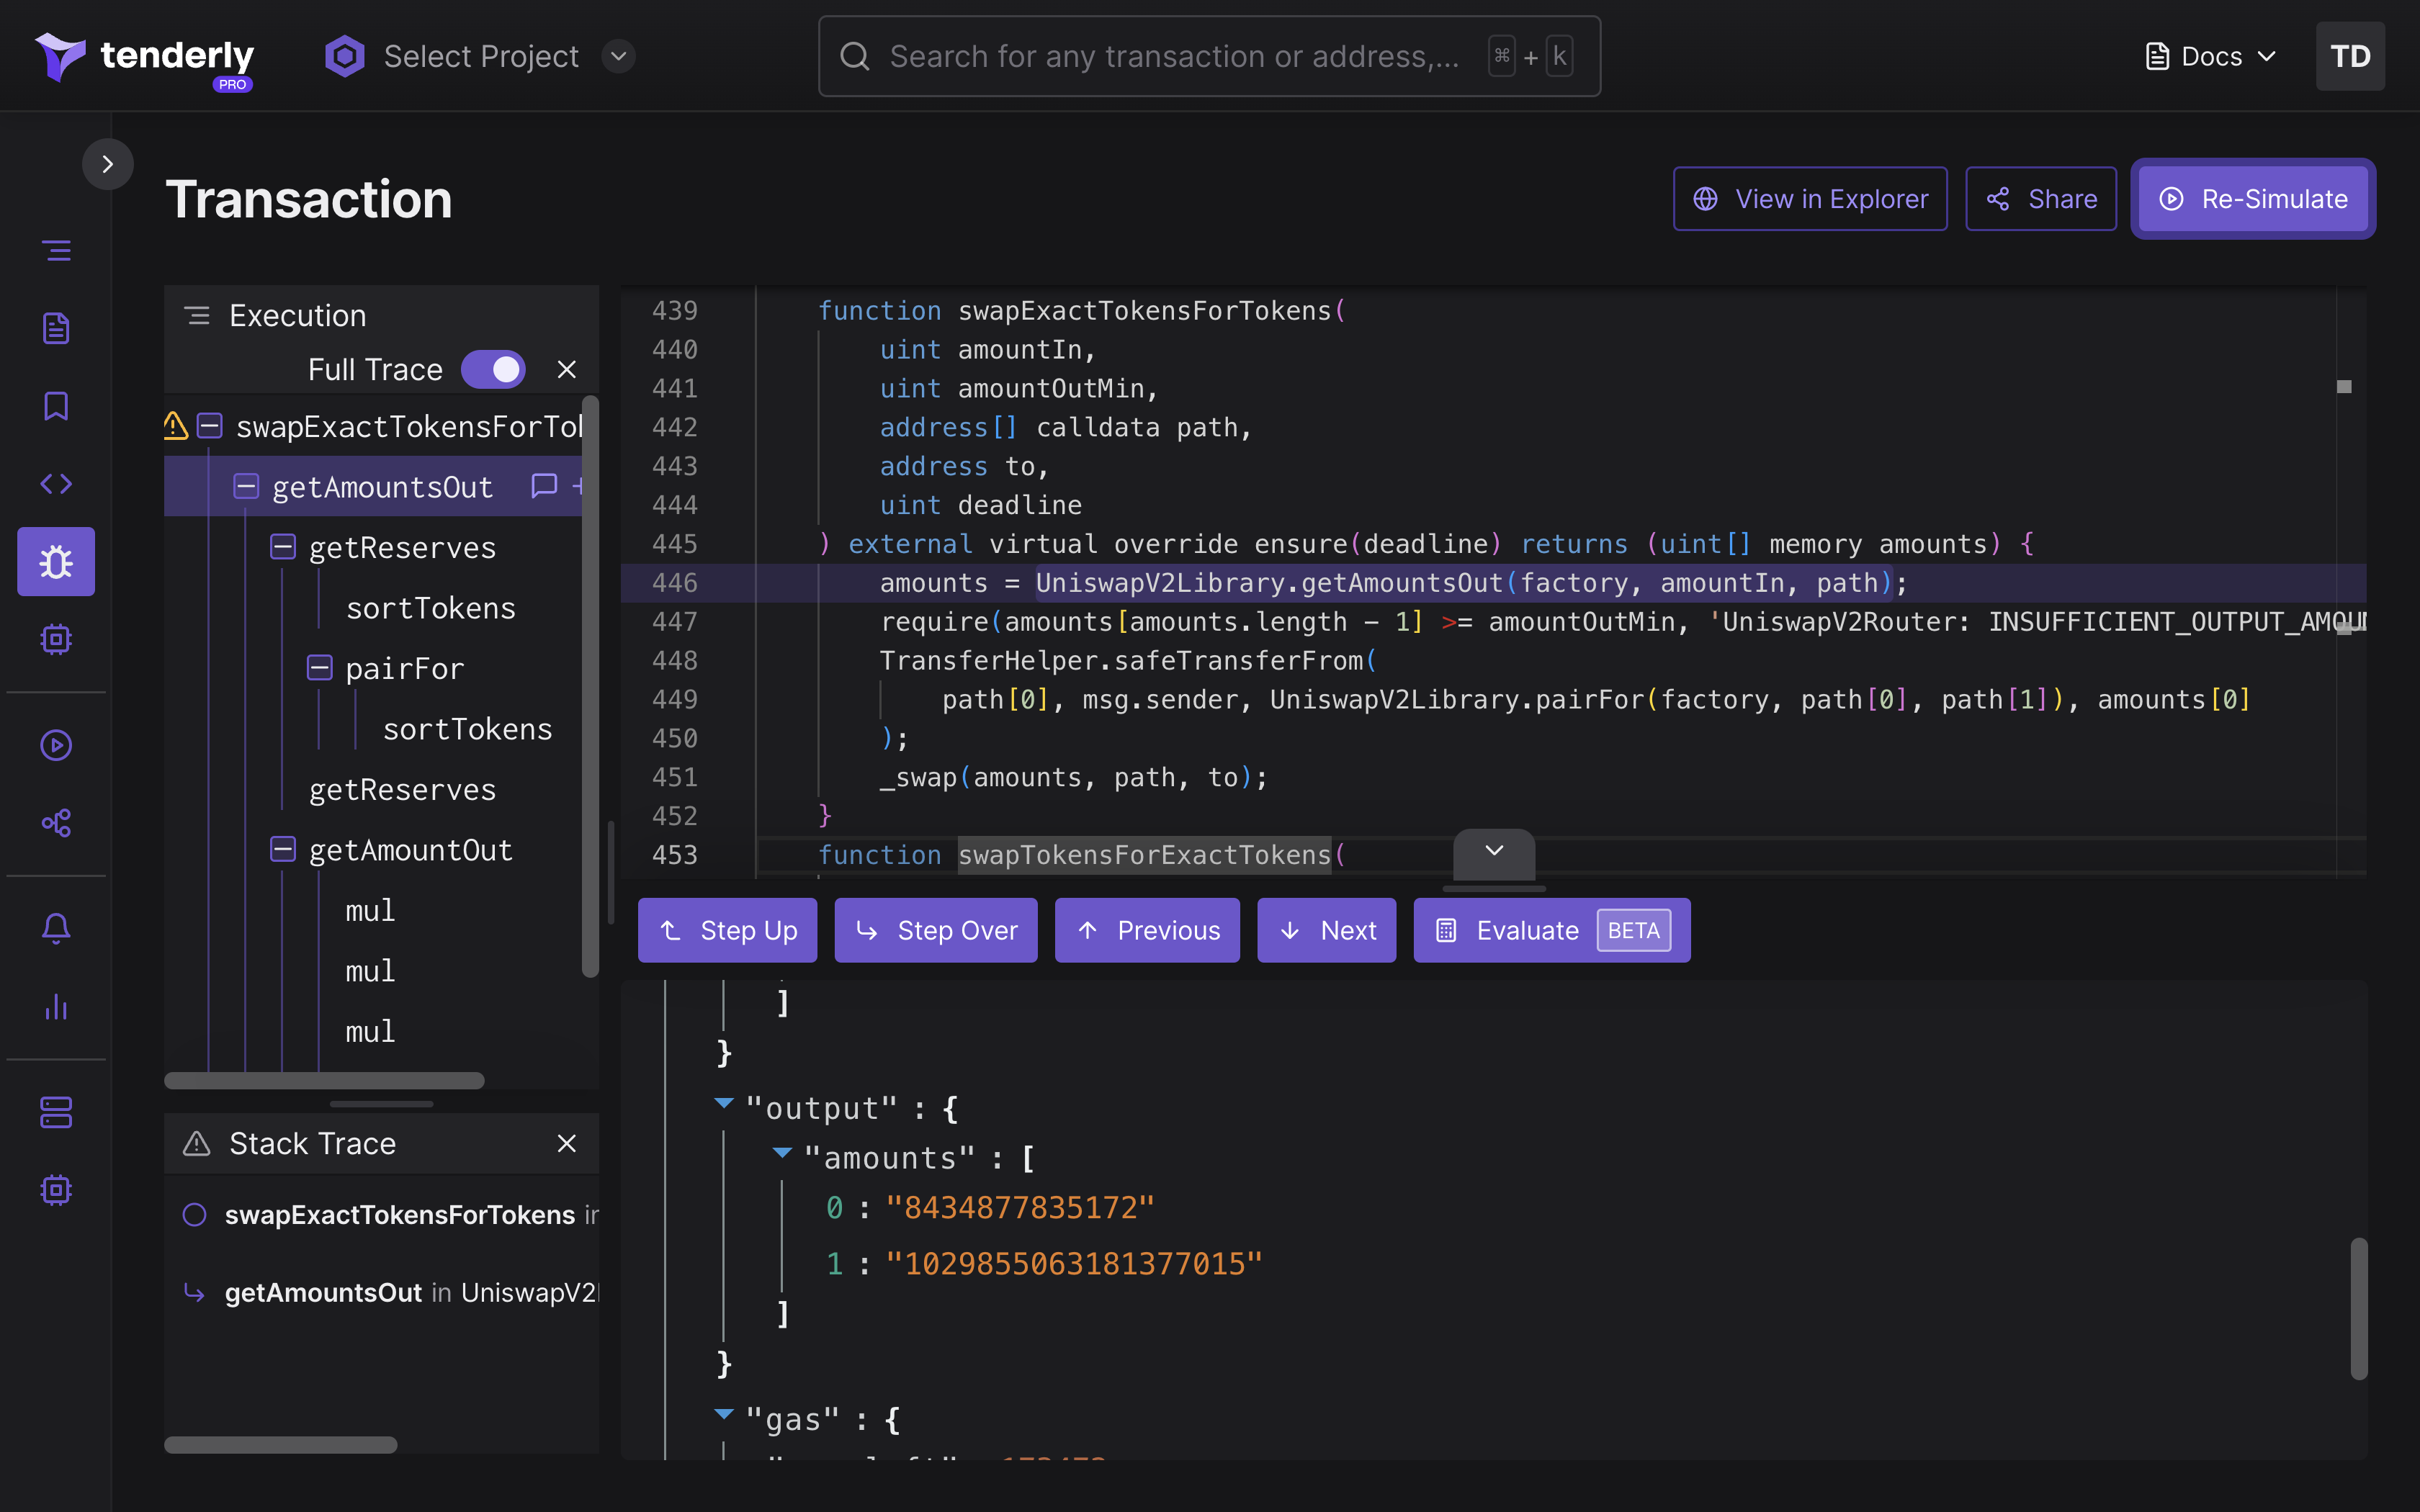Click code line number 446
2420x1512 pixels.
tap(675, 583)
